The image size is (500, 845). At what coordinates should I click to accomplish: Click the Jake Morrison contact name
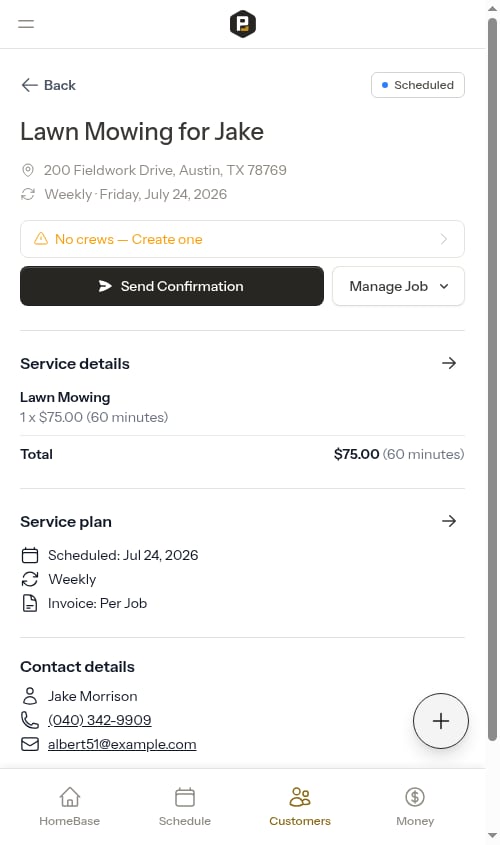tap(93, 696)
